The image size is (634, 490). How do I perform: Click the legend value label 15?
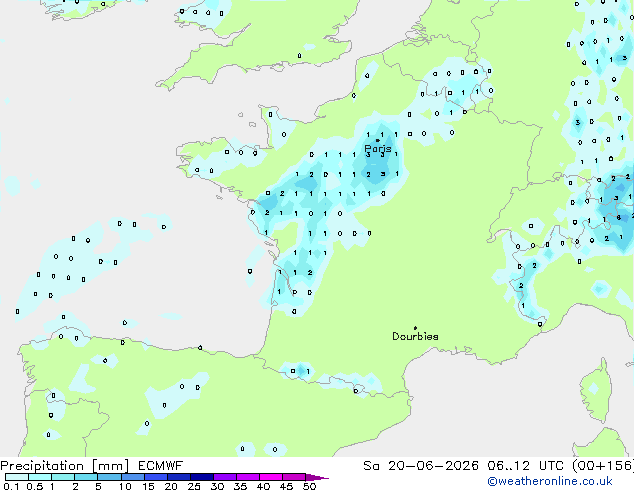(148, 486)
